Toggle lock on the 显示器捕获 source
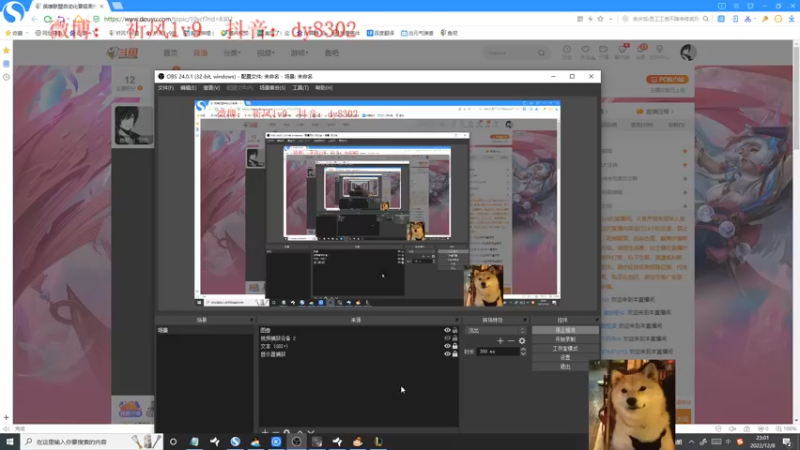This screenshot has width=800, height=450. point(455,354)
